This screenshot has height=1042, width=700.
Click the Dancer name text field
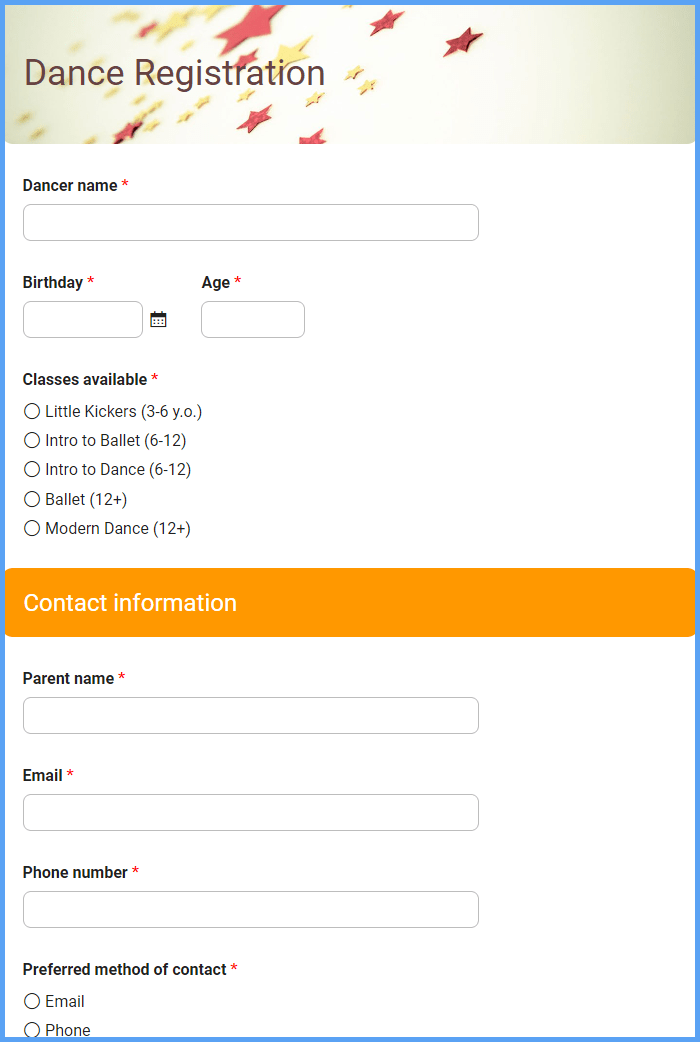point(251,223)
